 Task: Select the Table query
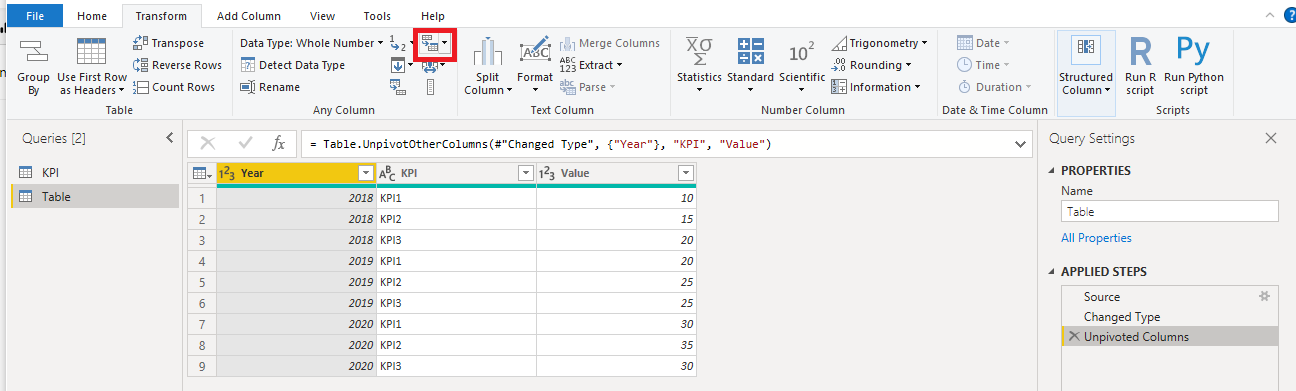pos(95,197)
